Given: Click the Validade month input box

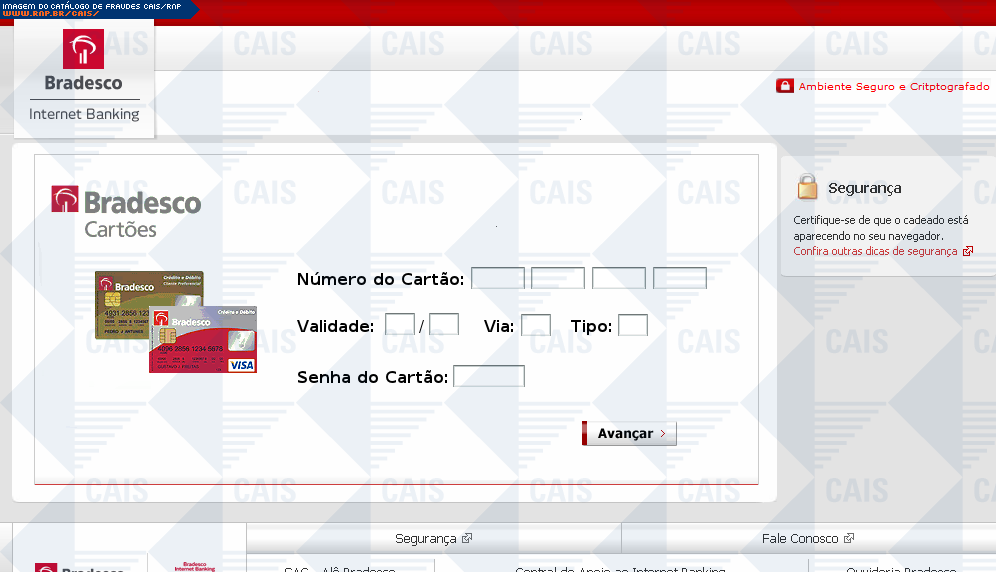Looking at the screenshot, I should tap(400, 325).
